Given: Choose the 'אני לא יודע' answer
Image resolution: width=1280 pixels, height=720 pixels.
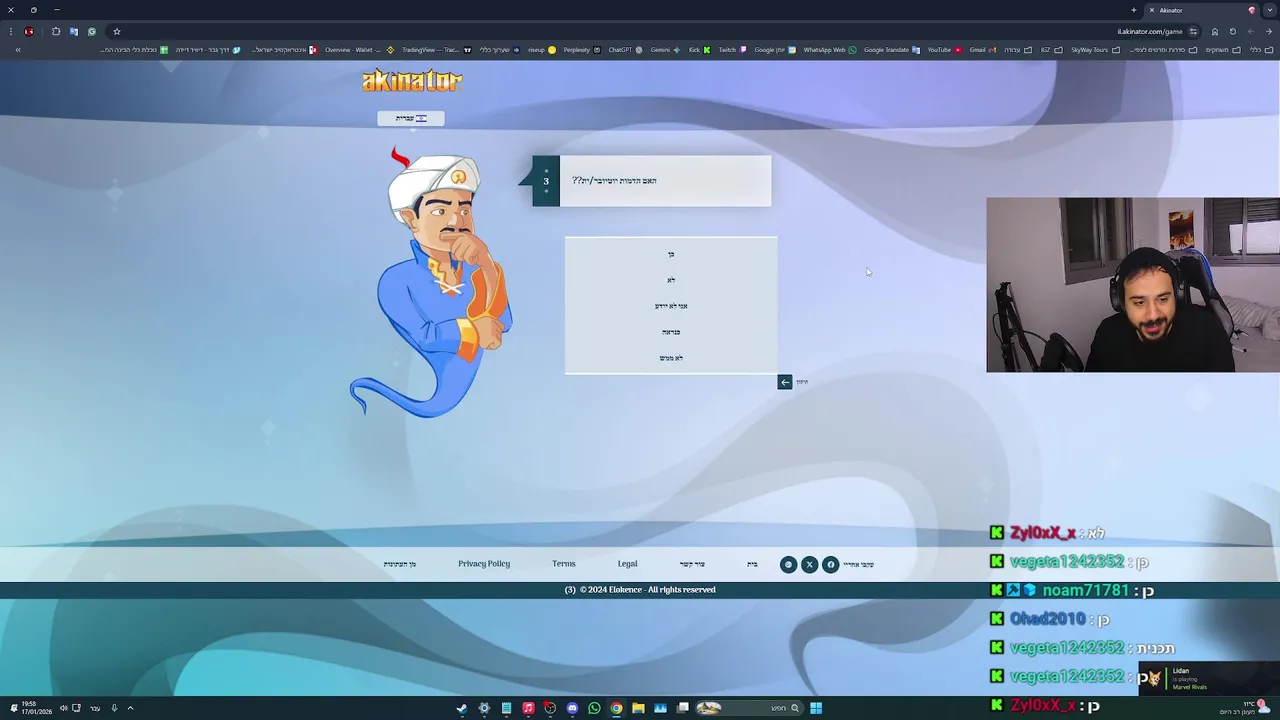Looking at the screenshot, I should 671,306.
